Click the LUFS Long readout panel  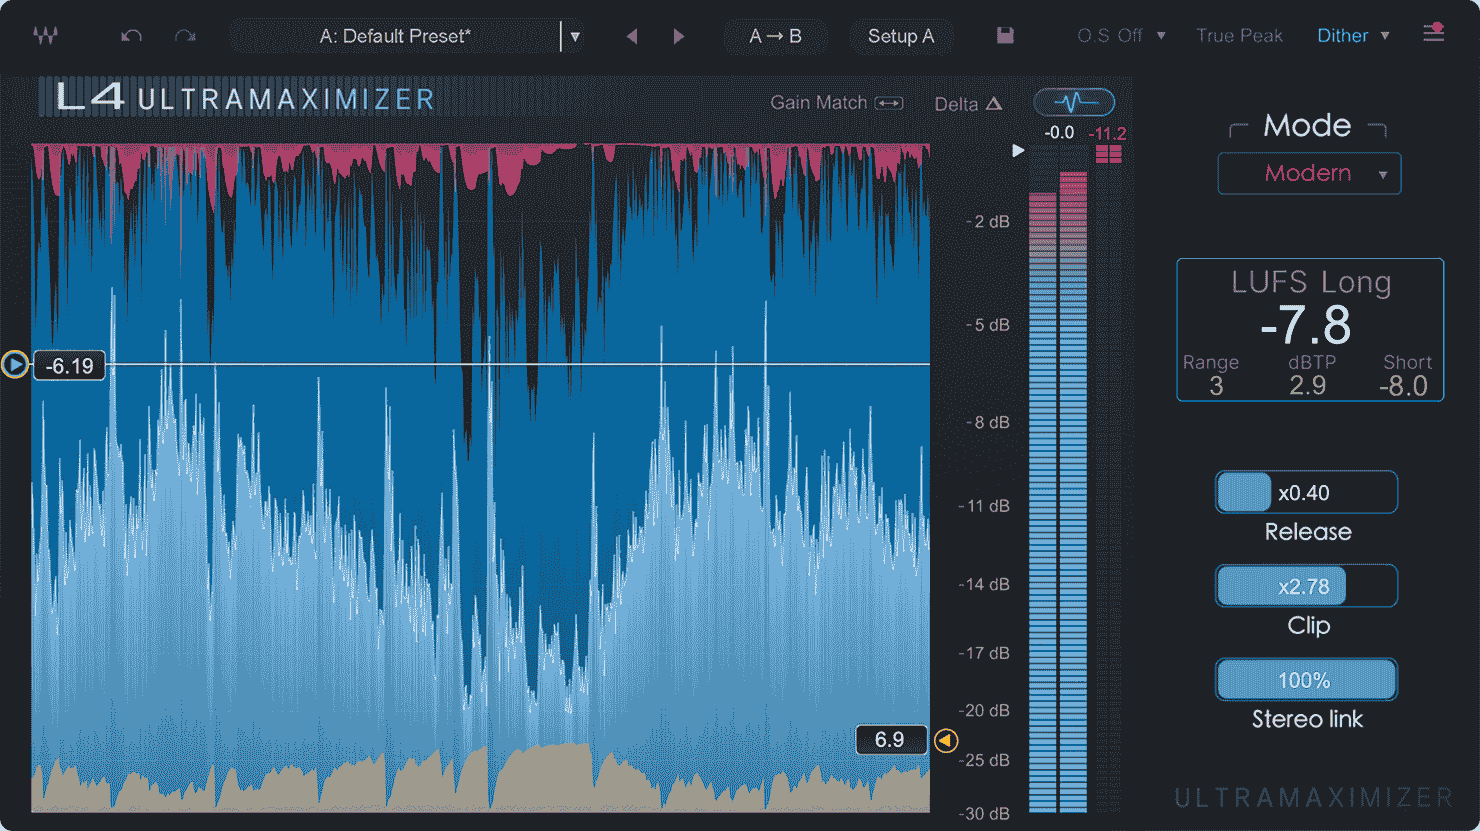(1310, 331)
